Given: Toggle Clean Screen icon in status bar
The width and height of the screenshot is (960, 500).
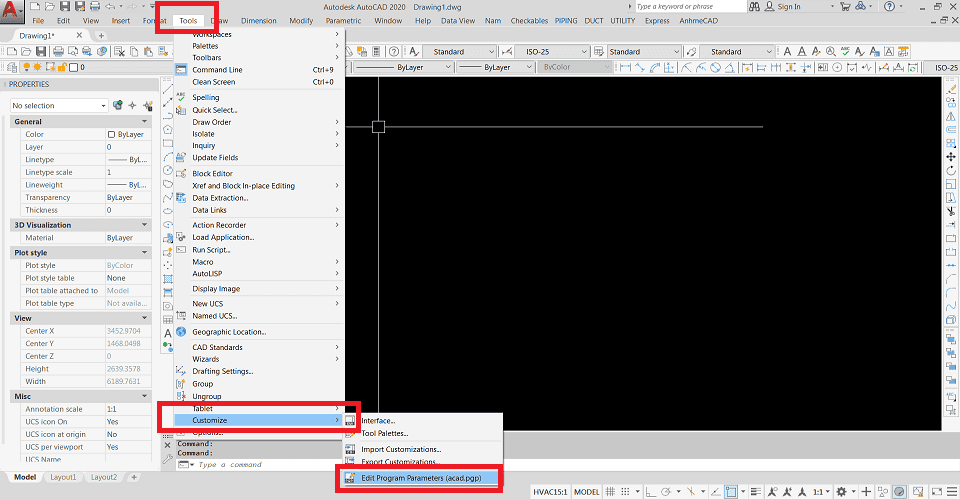Looking at the screenshot, I should point(937,491).
